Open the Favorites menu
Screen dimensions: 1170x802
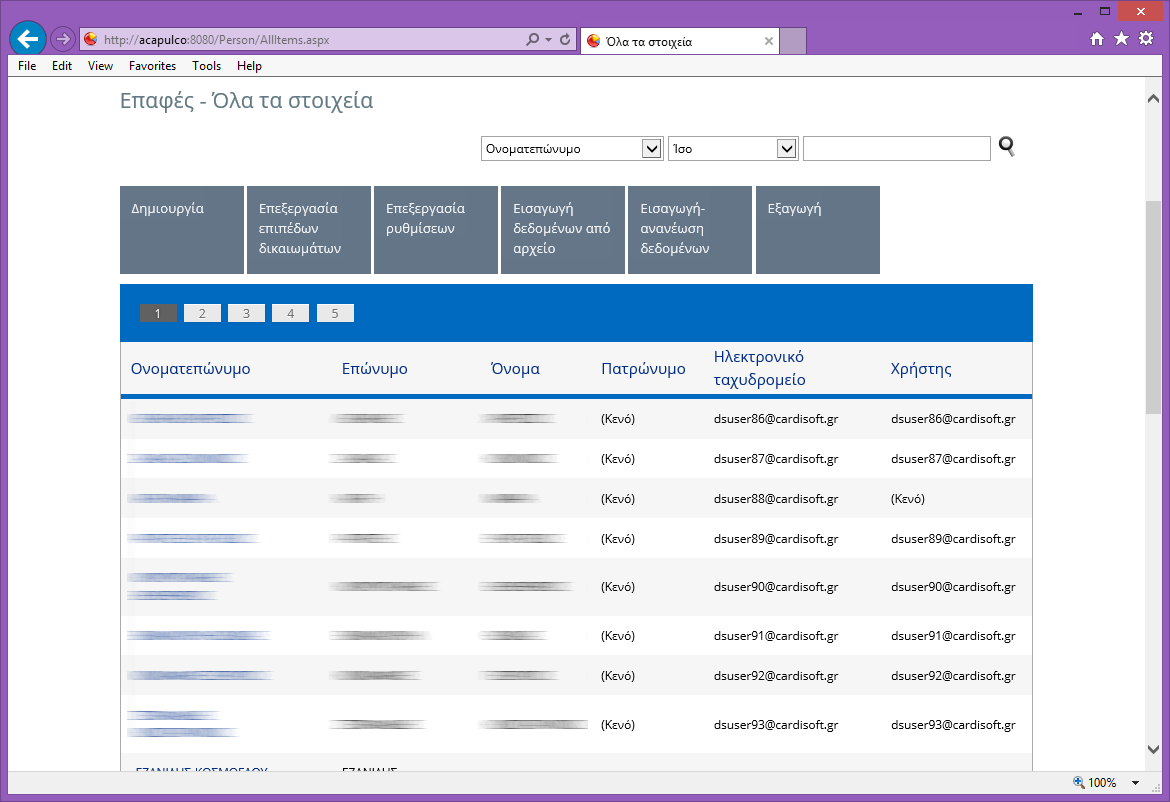click(152, 66)
